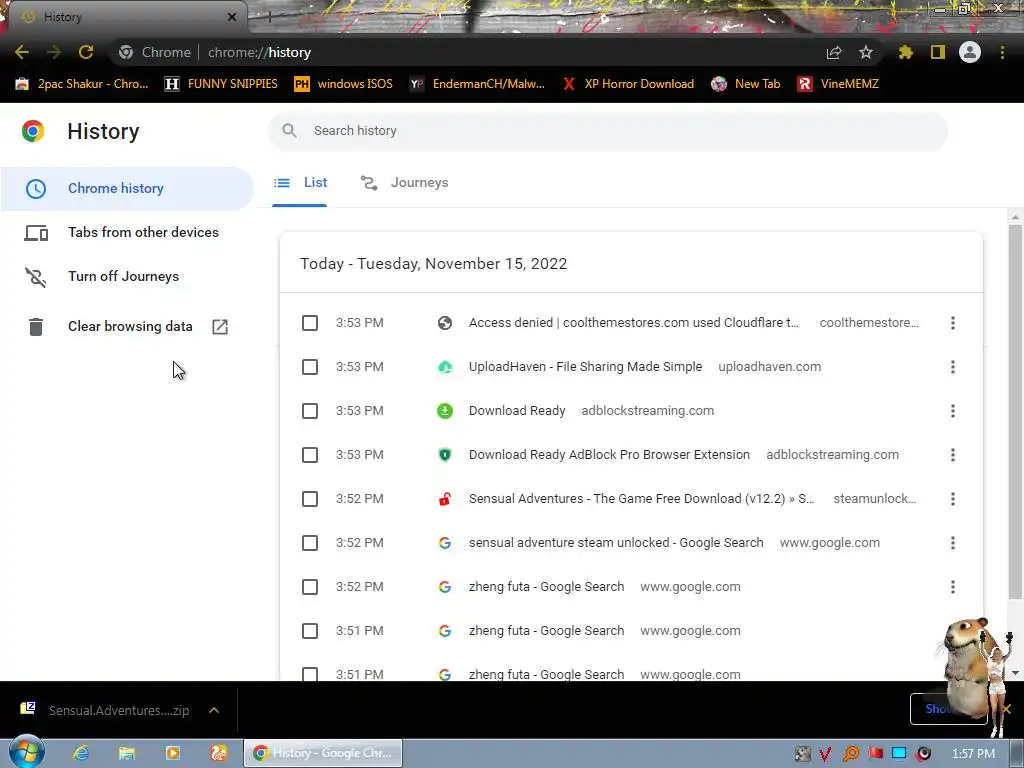Click the blue monitor tray icon
The height and width of the screenshot is (768, 1024).
click(899, 754)
